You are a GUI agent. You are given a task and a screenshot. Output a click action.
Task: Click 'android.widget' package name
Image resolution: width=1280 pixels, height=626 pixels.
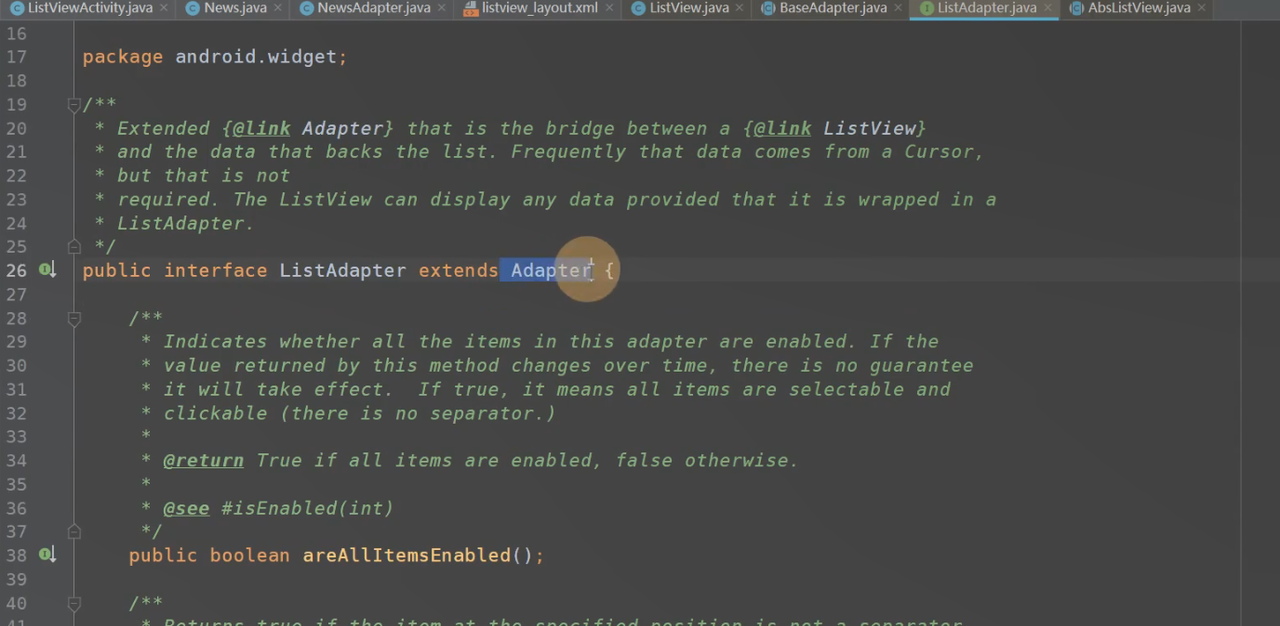[x=256, y=57]
